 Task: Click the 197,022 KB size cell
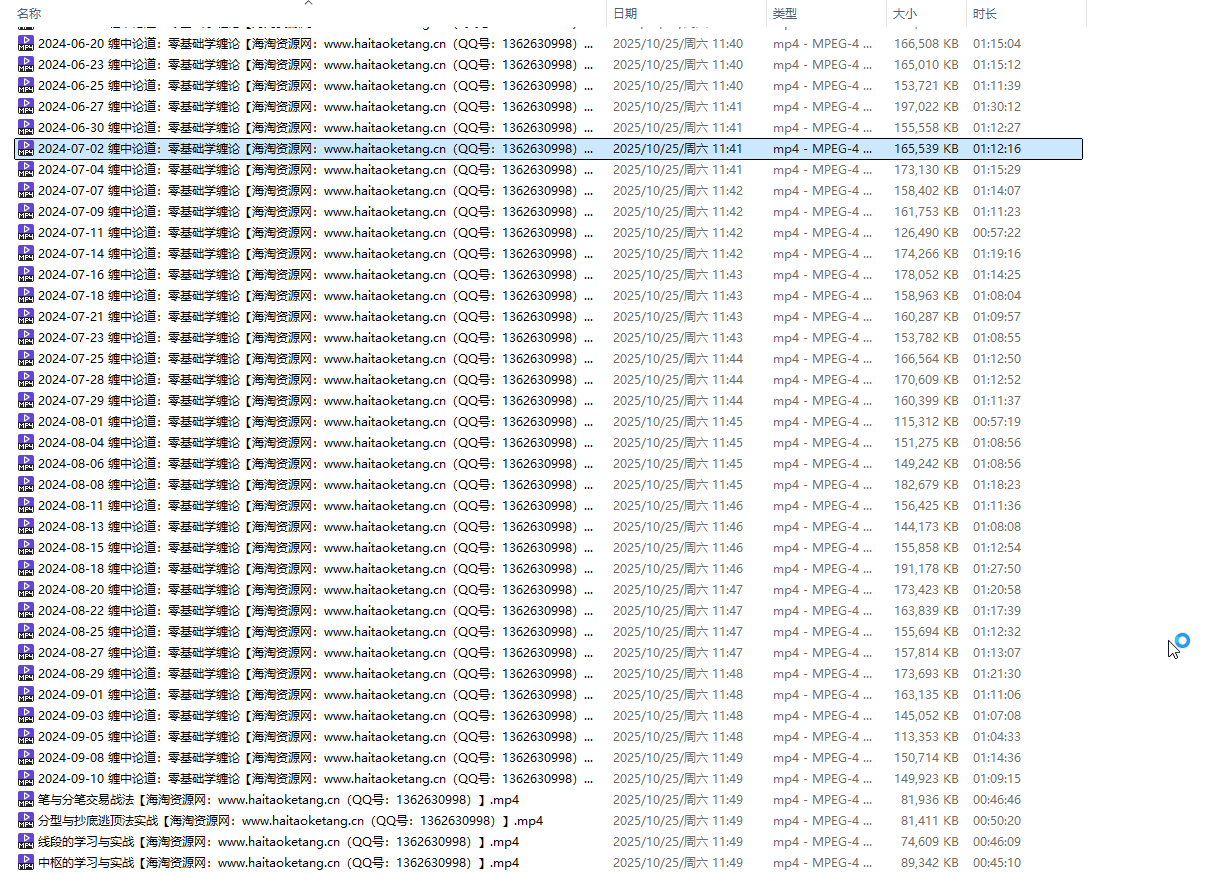[x=926, y=107]
